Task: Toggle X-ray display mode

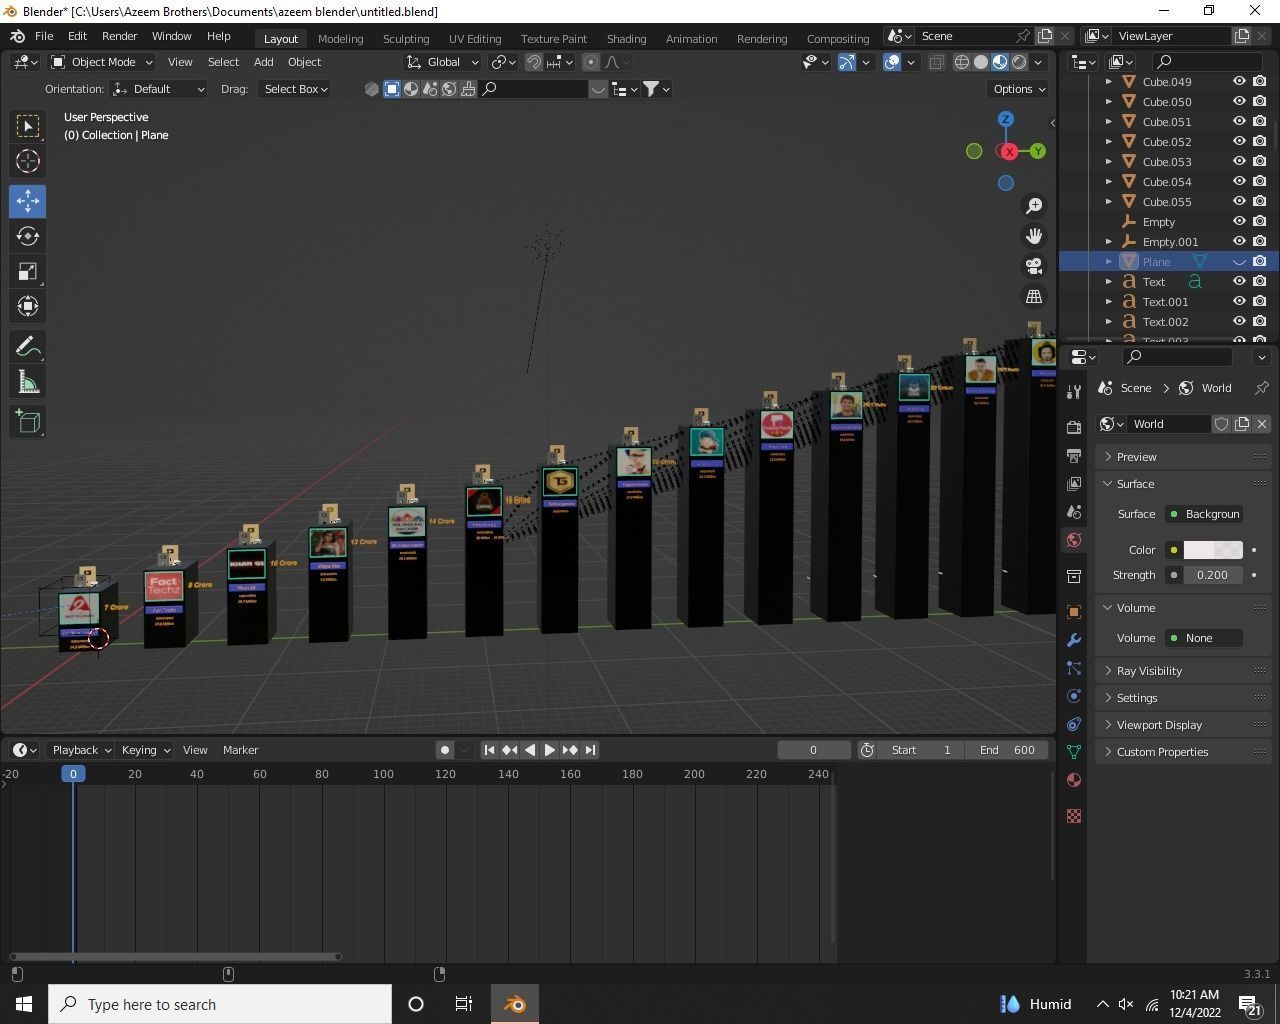Action: click(936, 62)
